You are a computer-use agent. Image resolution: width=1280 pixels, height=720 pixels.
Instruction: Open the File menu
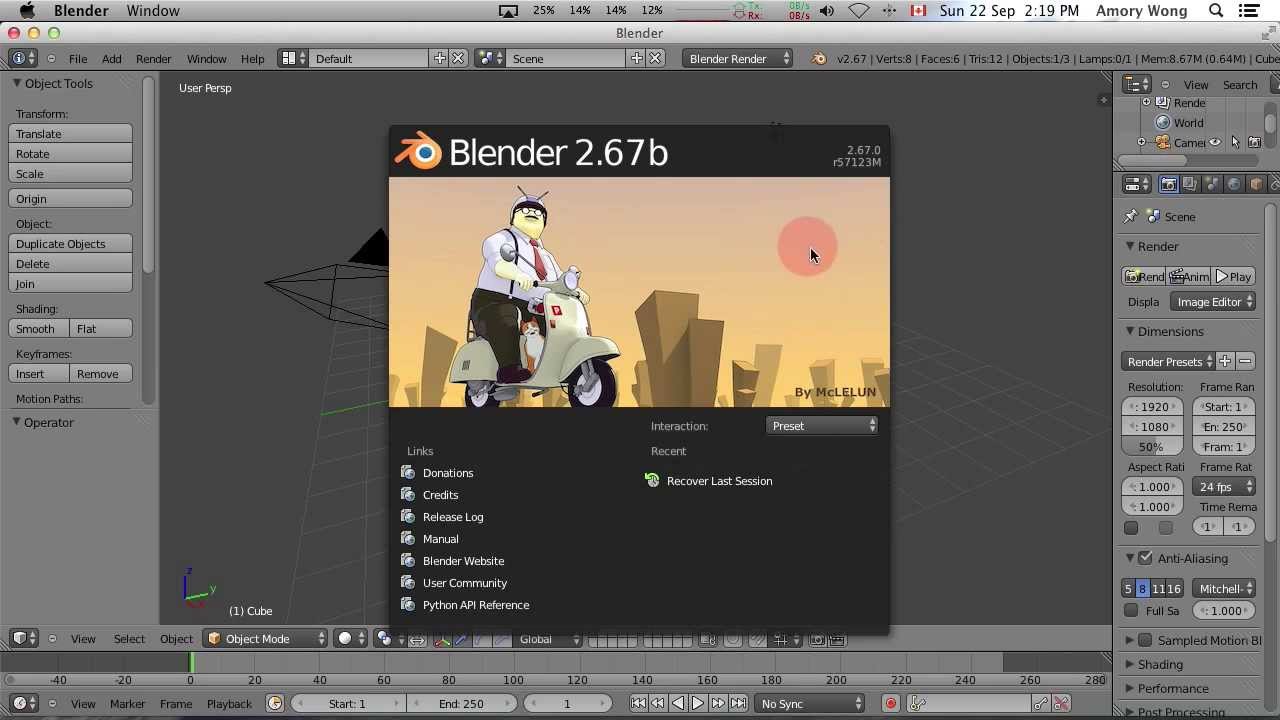77,58
